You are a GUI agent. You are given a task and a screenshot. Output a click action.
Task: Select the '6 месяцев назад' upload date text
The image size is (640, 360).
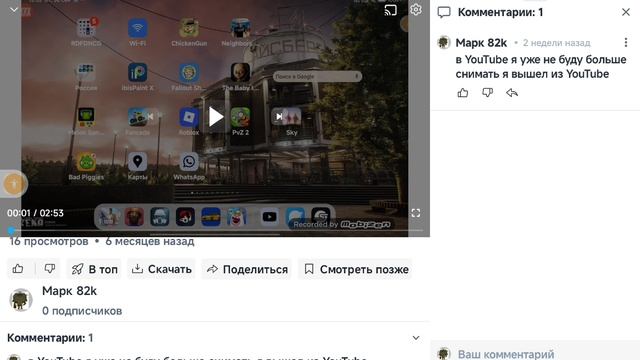[x=150, y=241]
